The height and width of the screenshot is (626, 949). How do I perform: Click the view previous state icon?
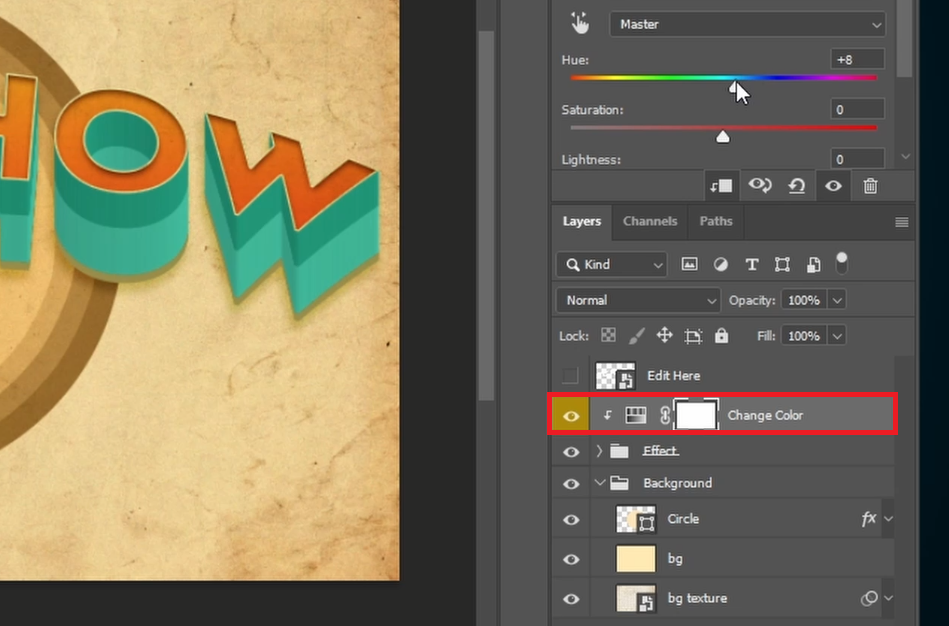click(x=759, y=186)
